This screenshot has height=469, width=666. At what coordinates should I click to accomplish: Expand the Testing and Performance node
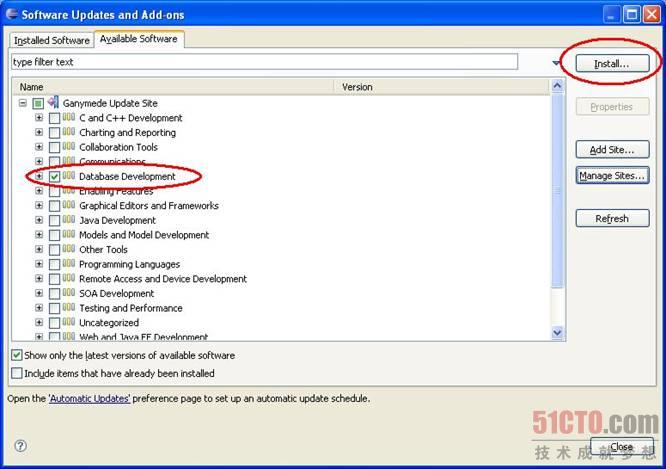(x=39, y=308)
